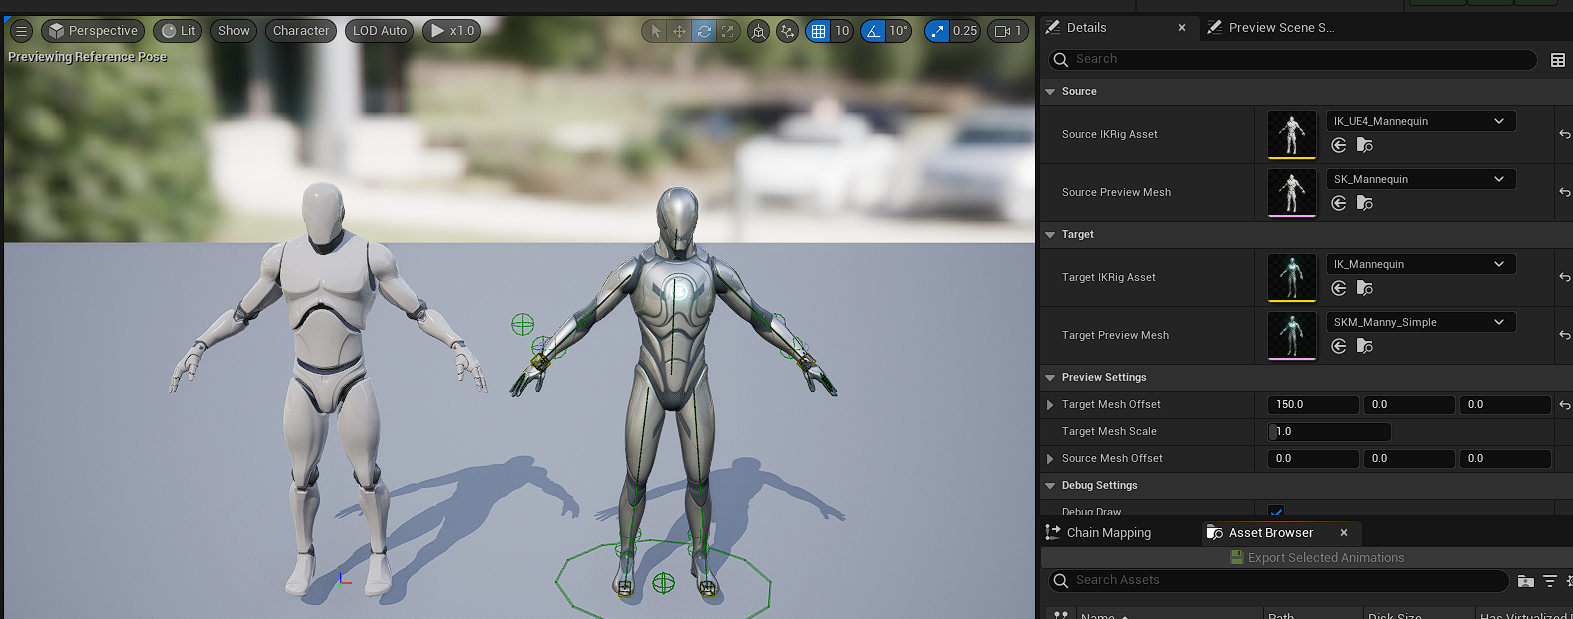Open the camera speed setting
Image resolution: width=1573 pixels, height=619 pixels.
1008,31
